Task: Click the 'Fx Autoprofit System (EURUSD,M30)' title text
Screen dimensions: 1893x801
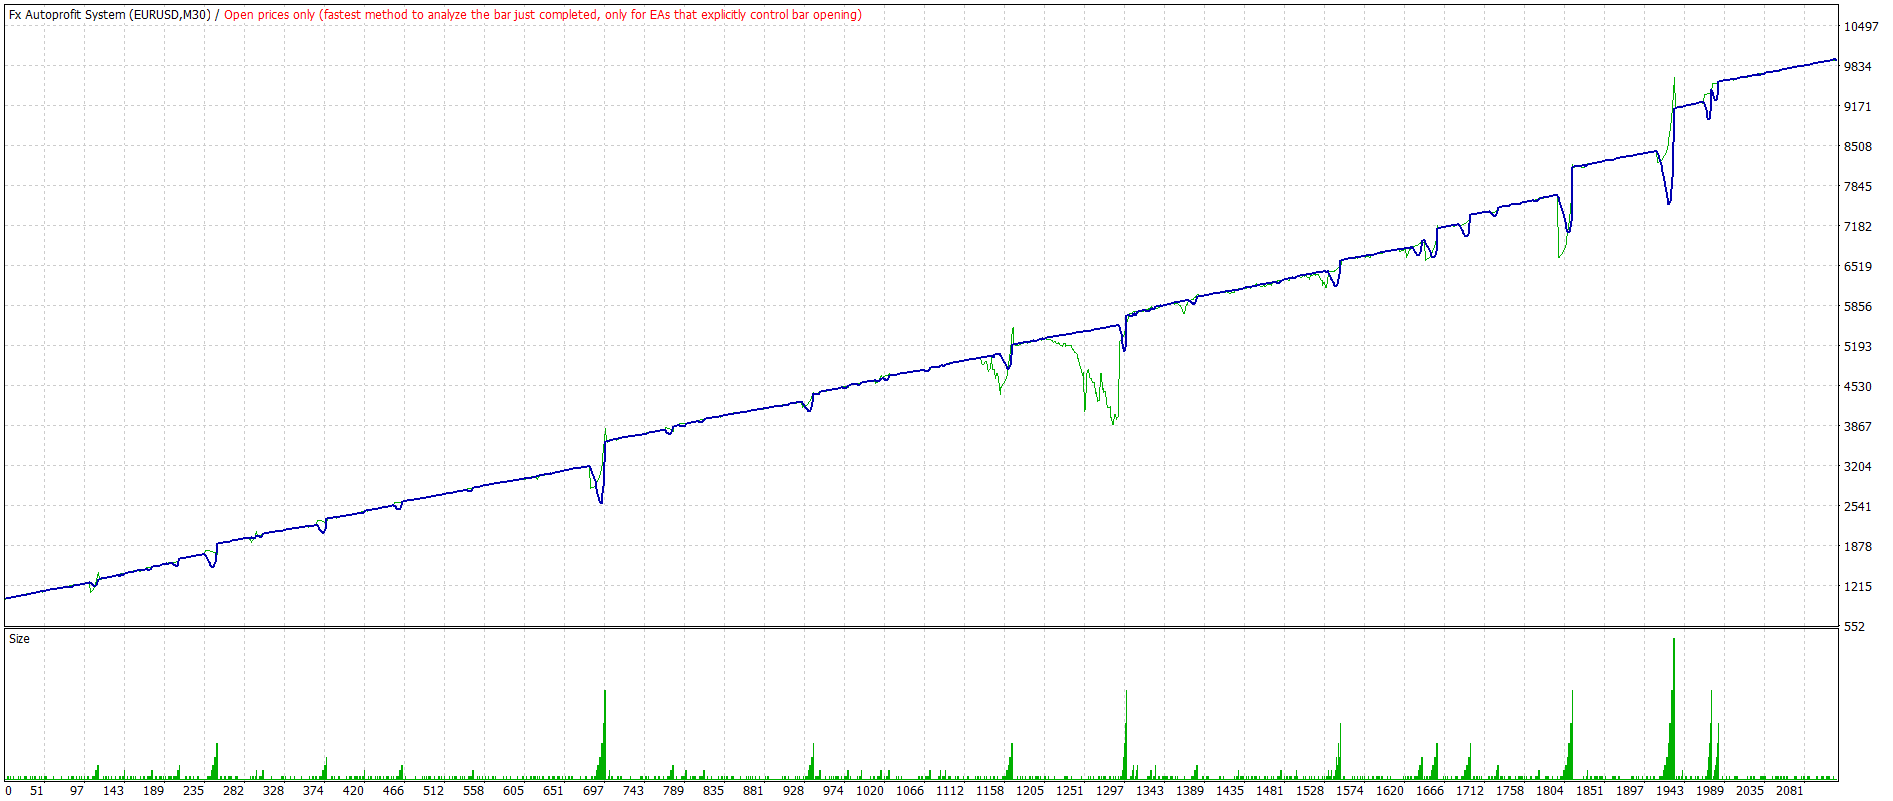Action: tap(110, 15)
